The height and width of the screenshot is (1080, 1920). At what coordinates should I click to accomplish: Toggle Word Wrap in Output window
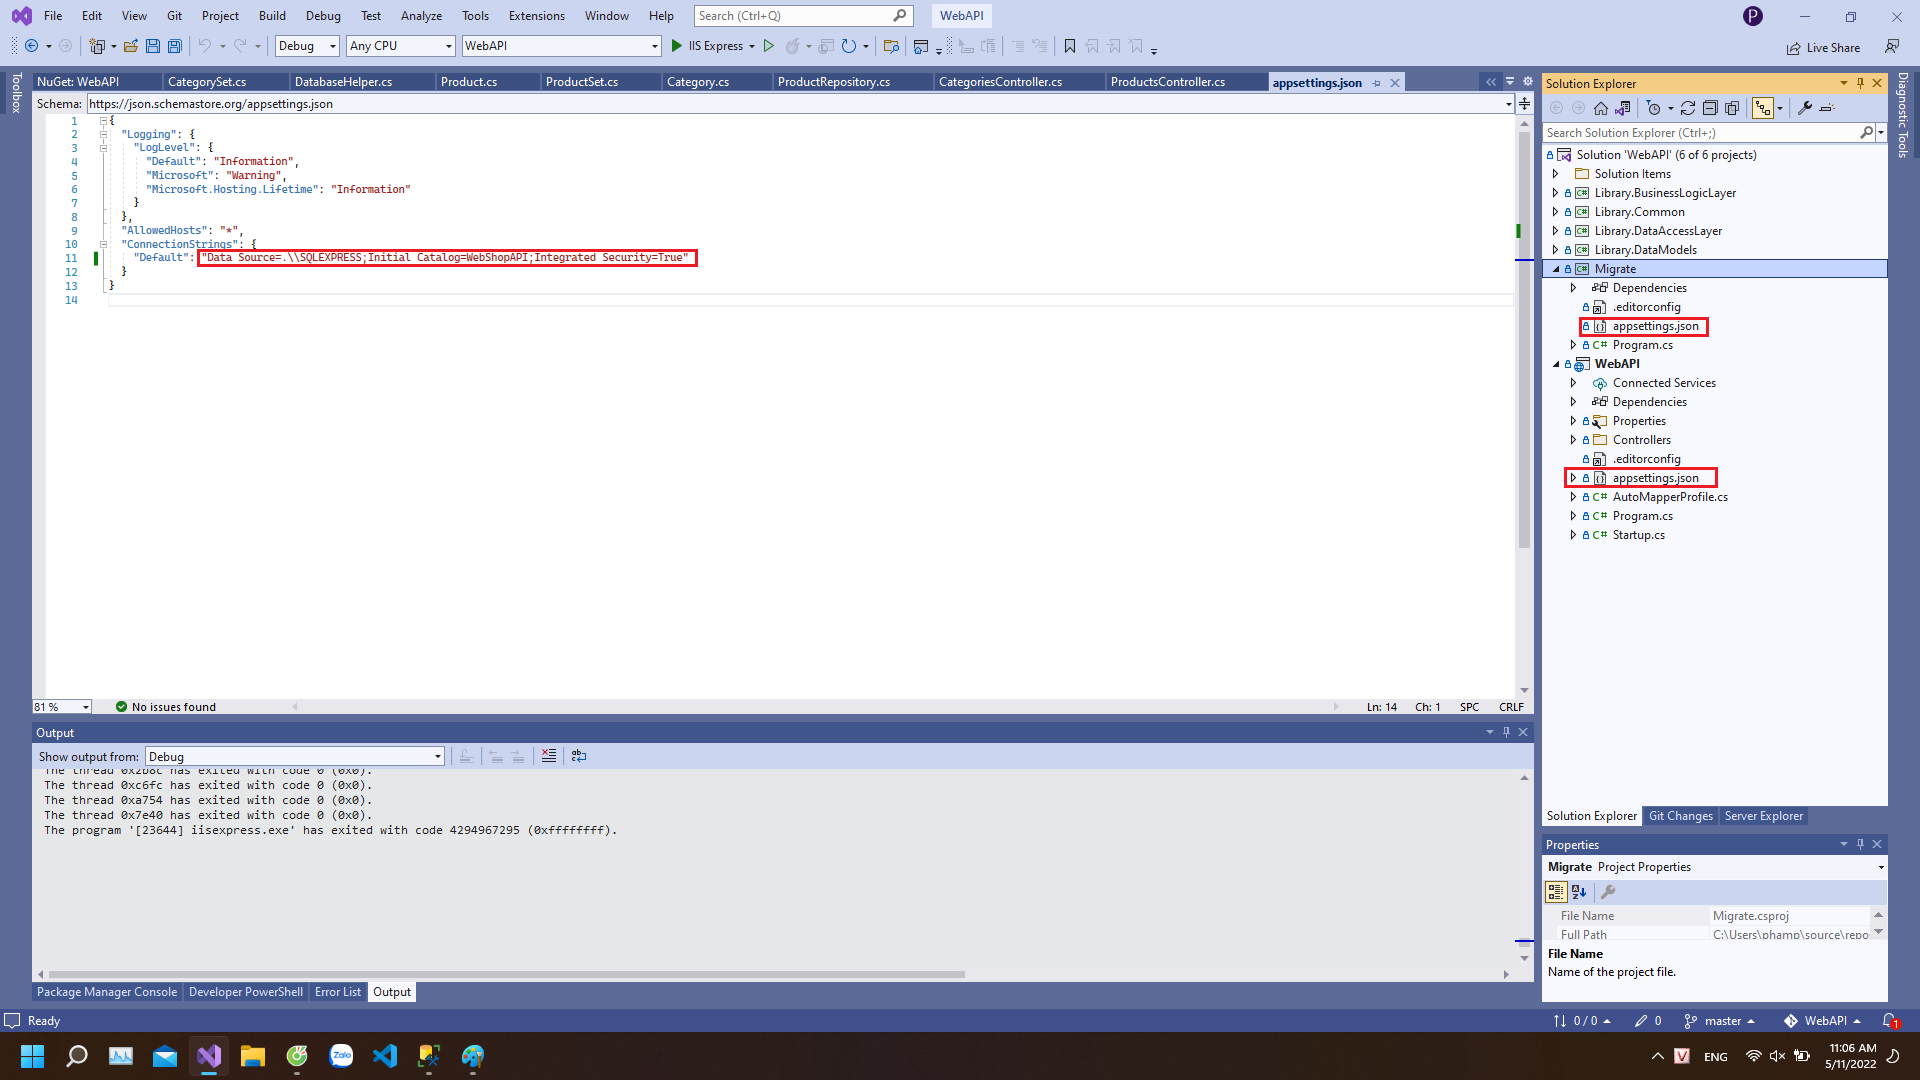pos(579,756)
